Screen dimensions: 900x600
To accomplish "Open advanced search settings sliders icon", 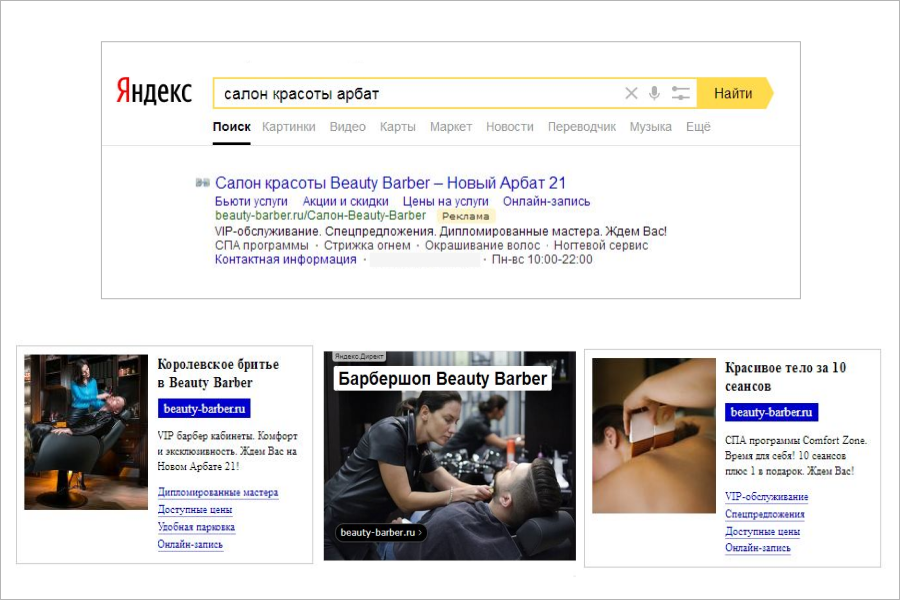I will tap(680, 93).
